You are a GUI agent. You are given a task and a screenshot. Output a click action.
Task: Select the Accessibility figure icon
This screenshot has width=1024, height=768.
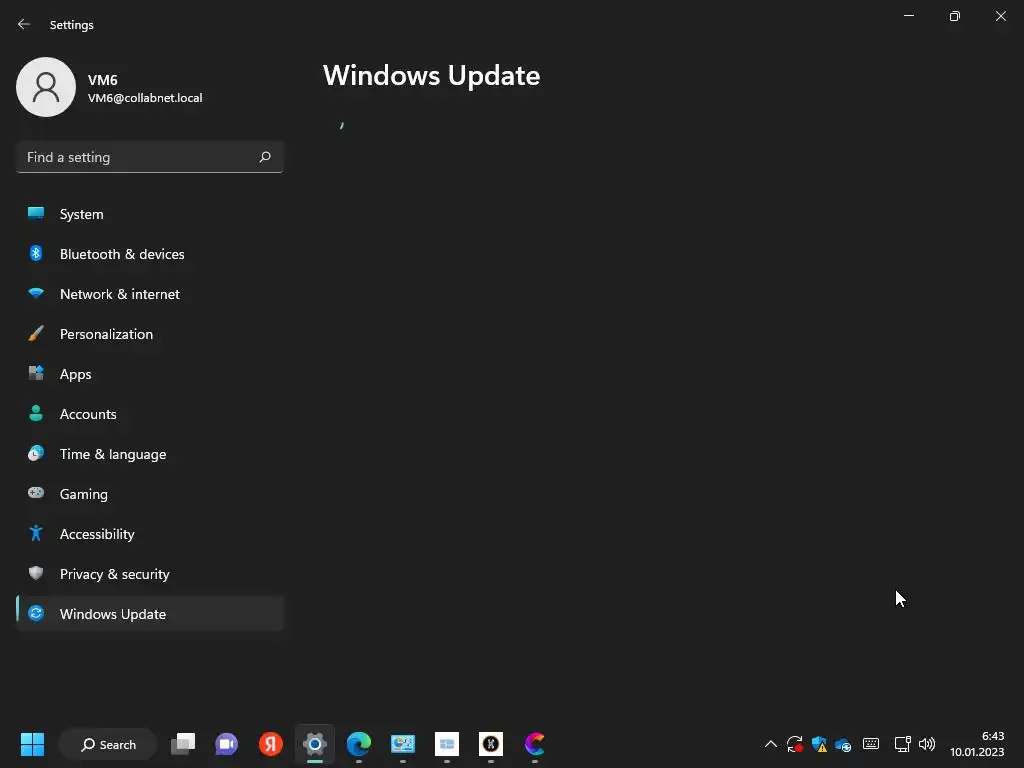point(36,534)
